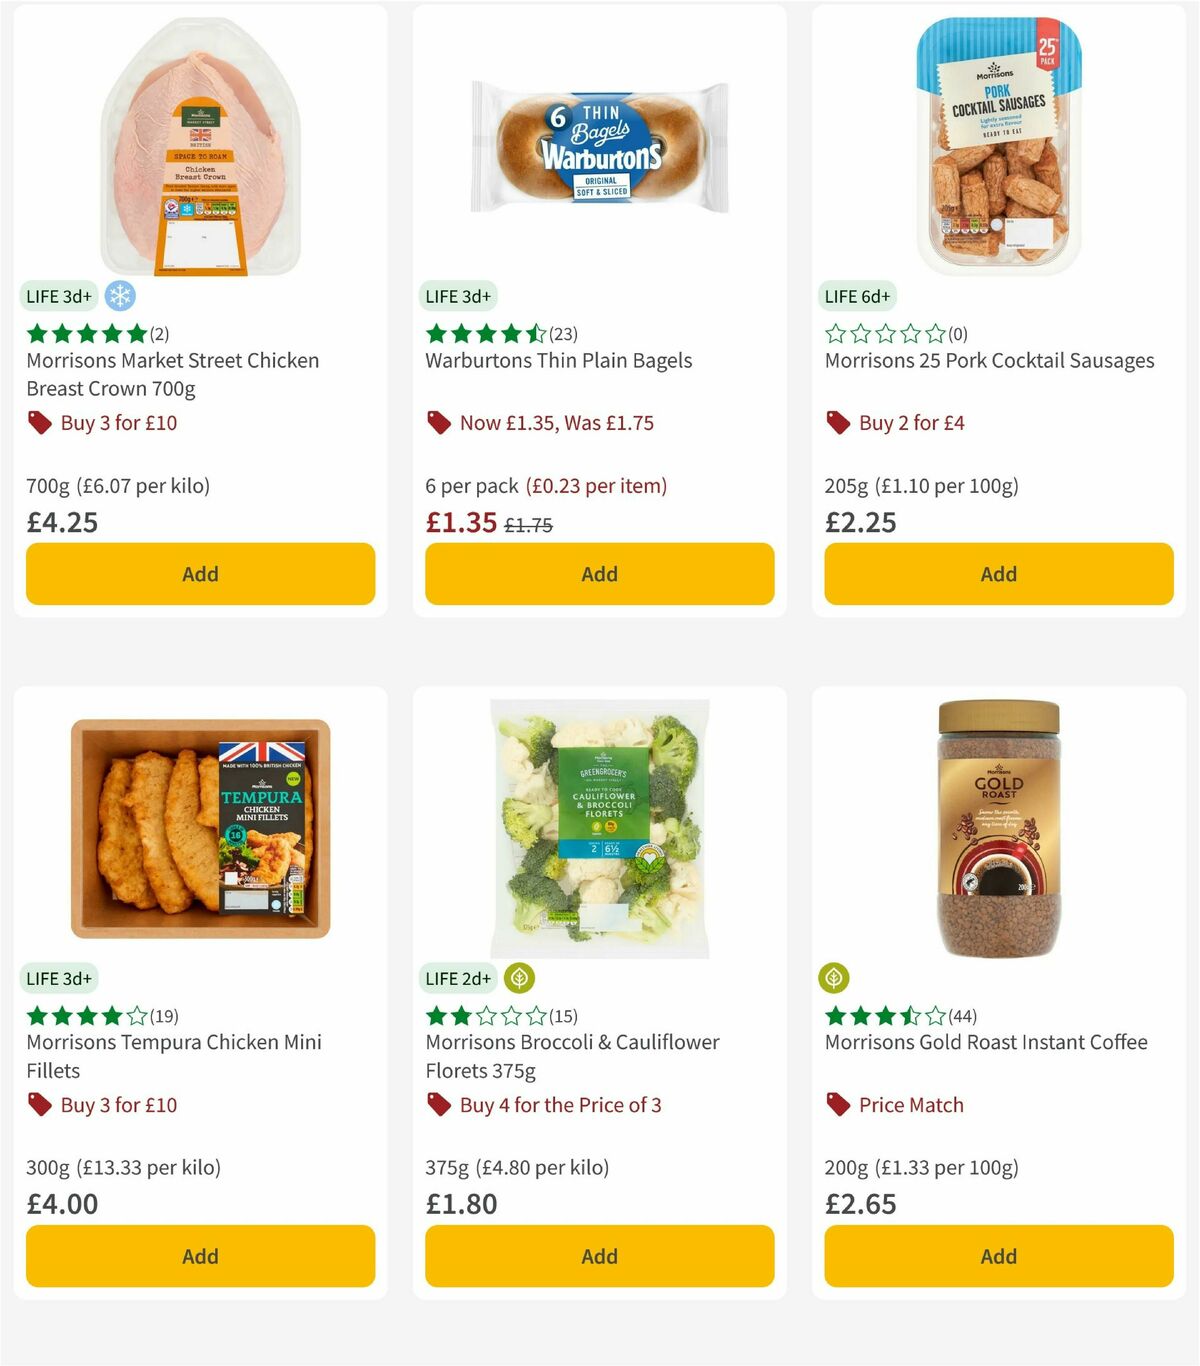Click Add on the Pork Cocktail Sausages
This screenshot has width=1200, height=1366.
(x=997, y=574)
